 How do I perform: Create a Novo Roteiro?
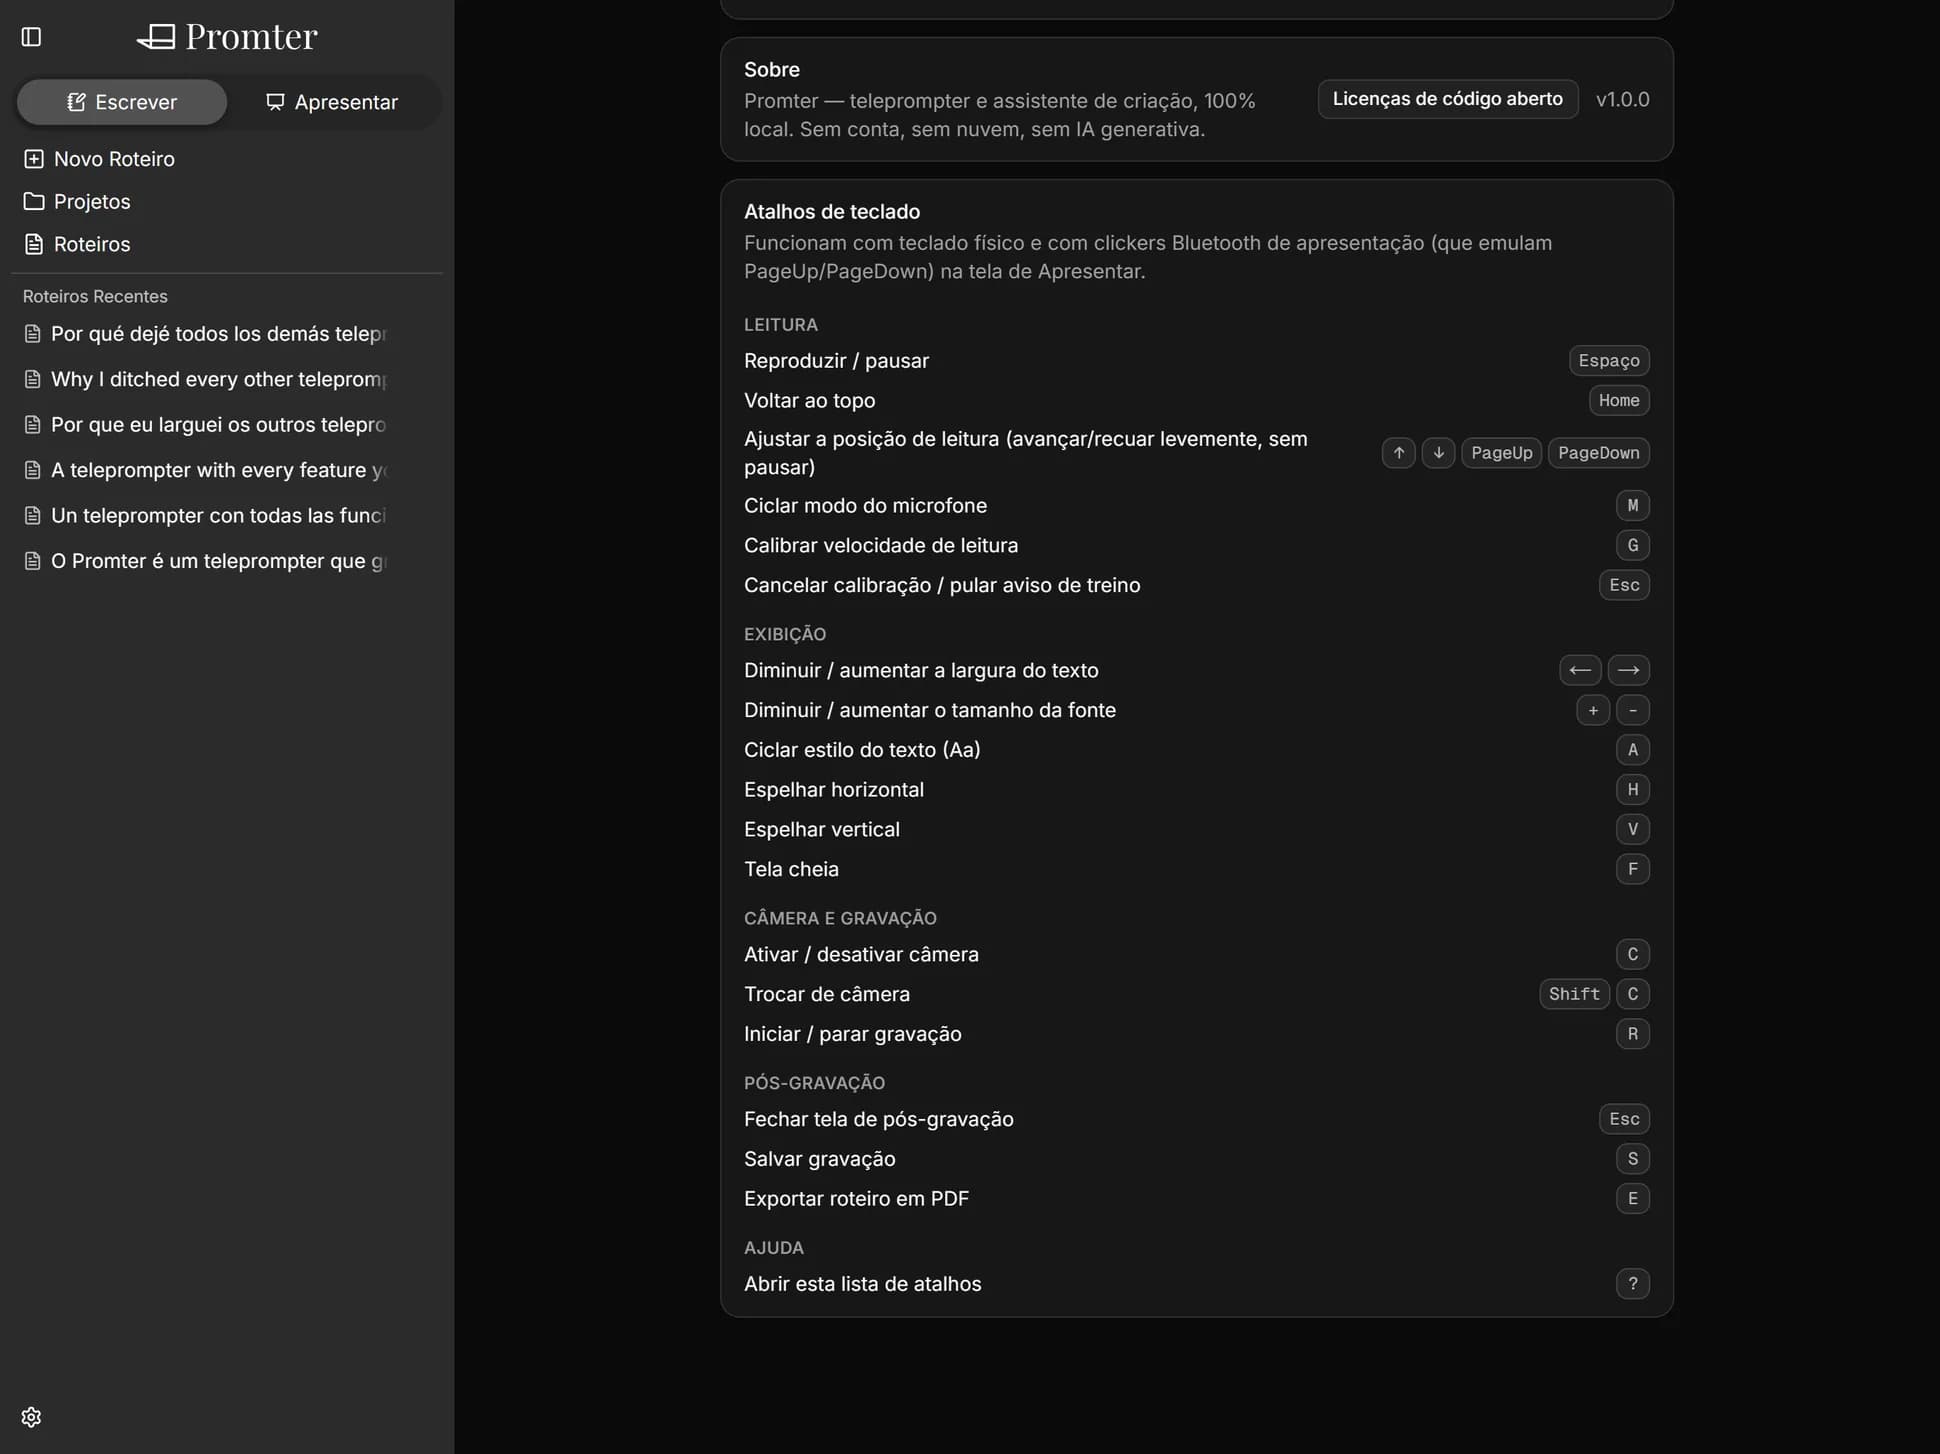(x=99, y=159)
